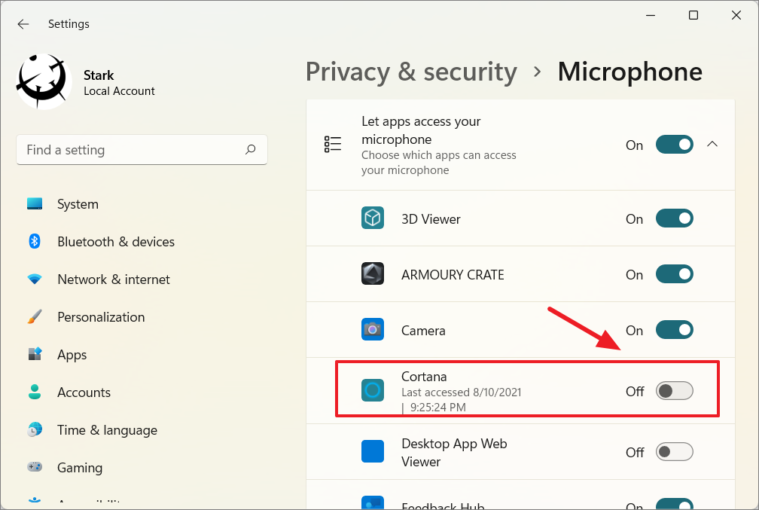Open Bluetooth & devices settings
The image size is (759, 510).
pyautogui.click(x=116, y=241)
